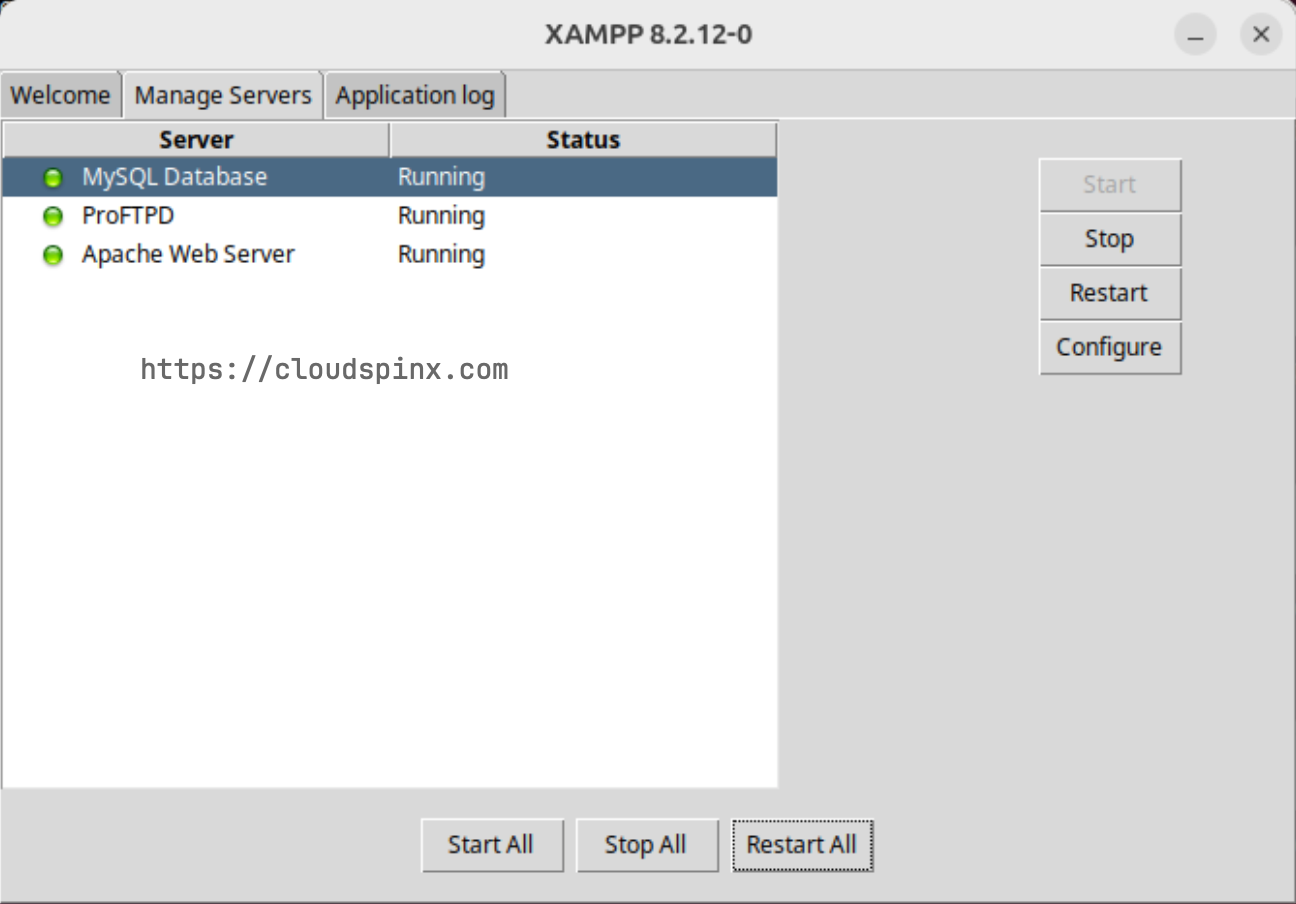This screenshot has width=1296, height=904.
Task: Click the Restart All button
Action: point(802,845)
